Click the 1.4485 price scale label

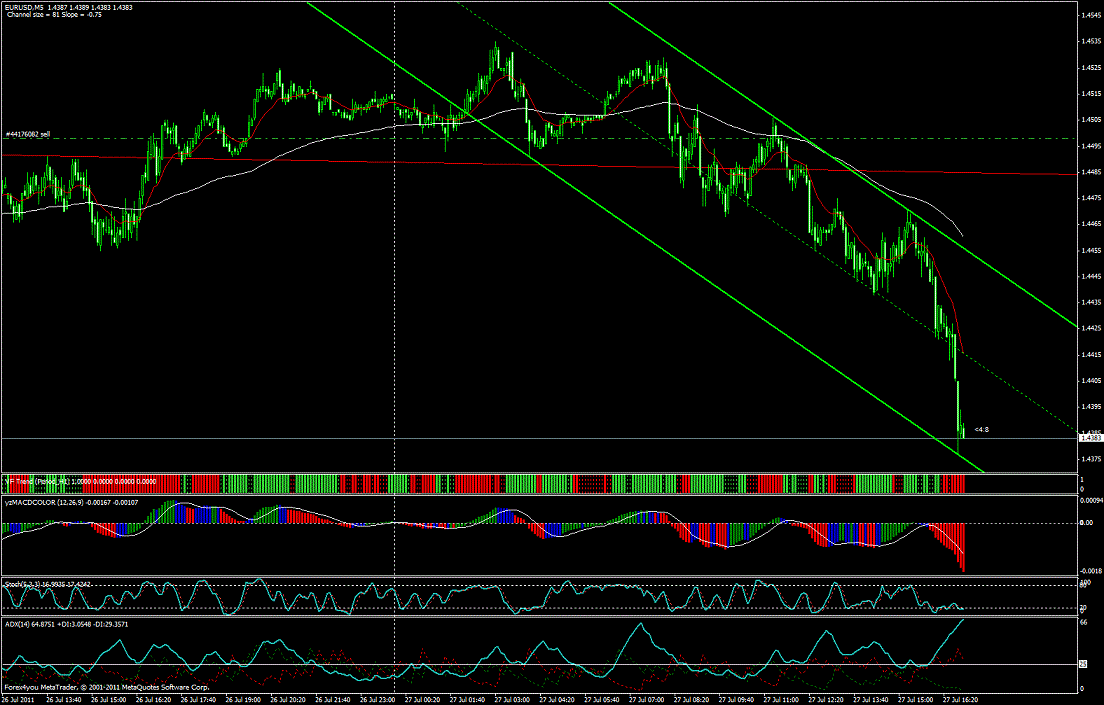tap(1091, 172)
